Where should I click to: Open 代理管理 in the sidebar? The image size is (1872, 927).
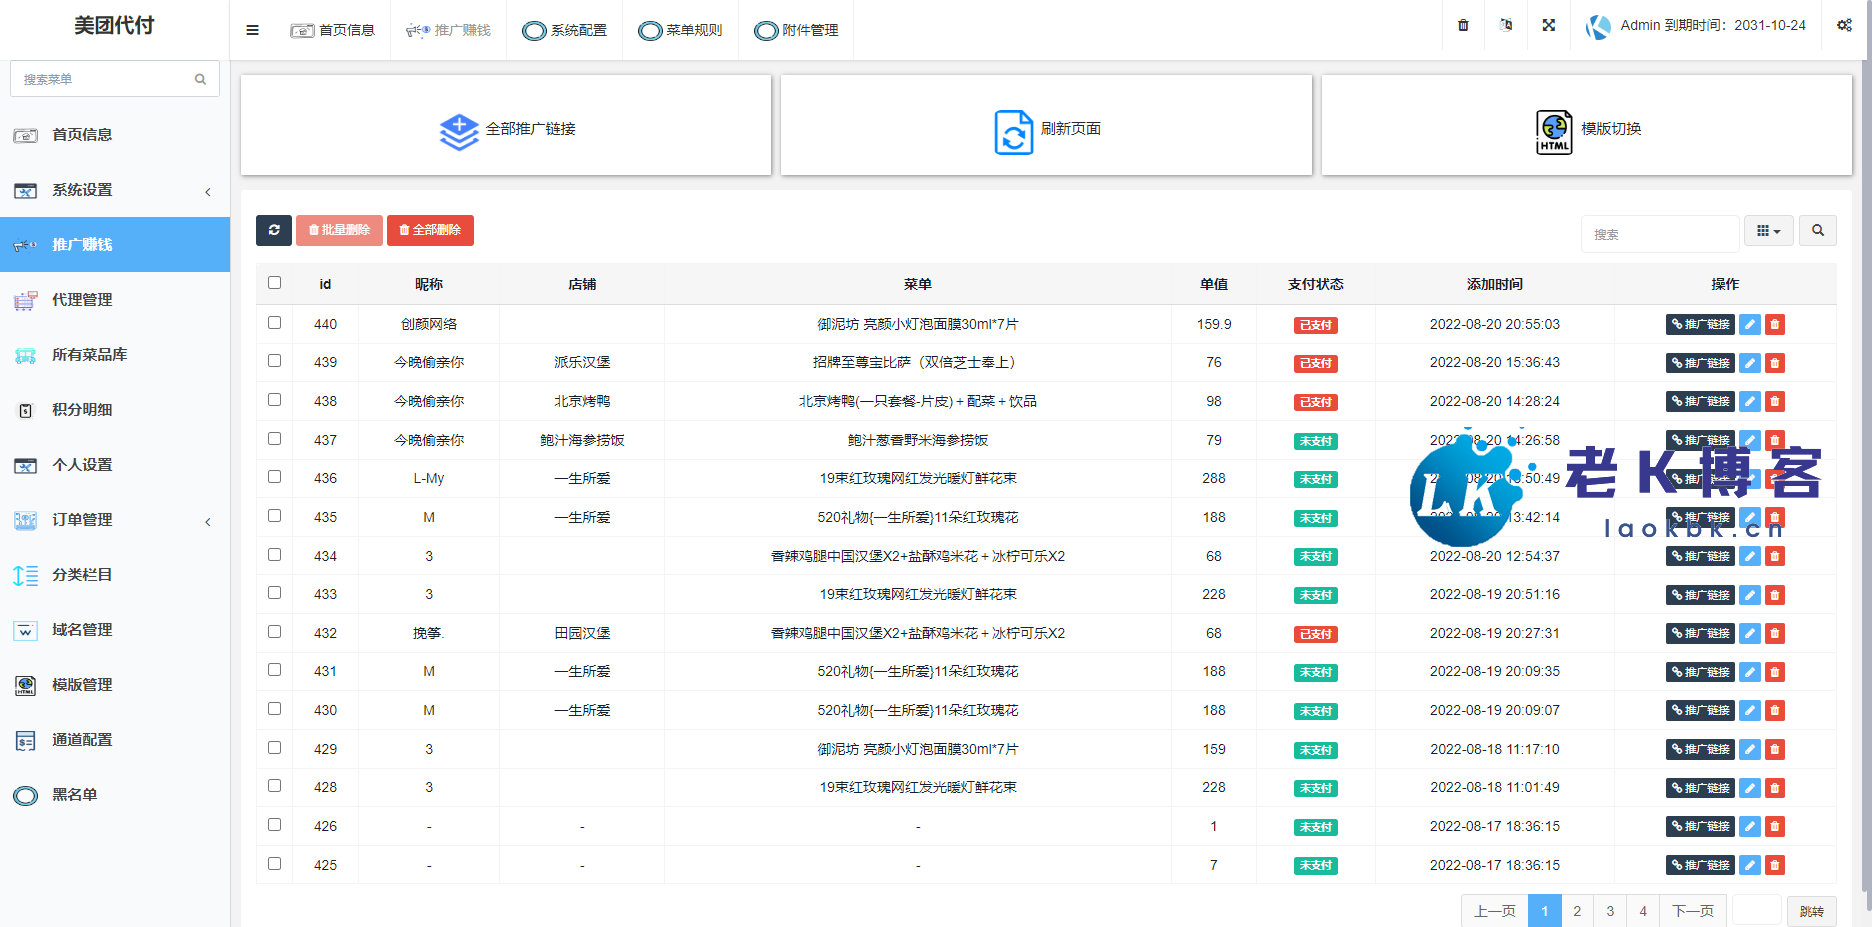tap(82, 300)
